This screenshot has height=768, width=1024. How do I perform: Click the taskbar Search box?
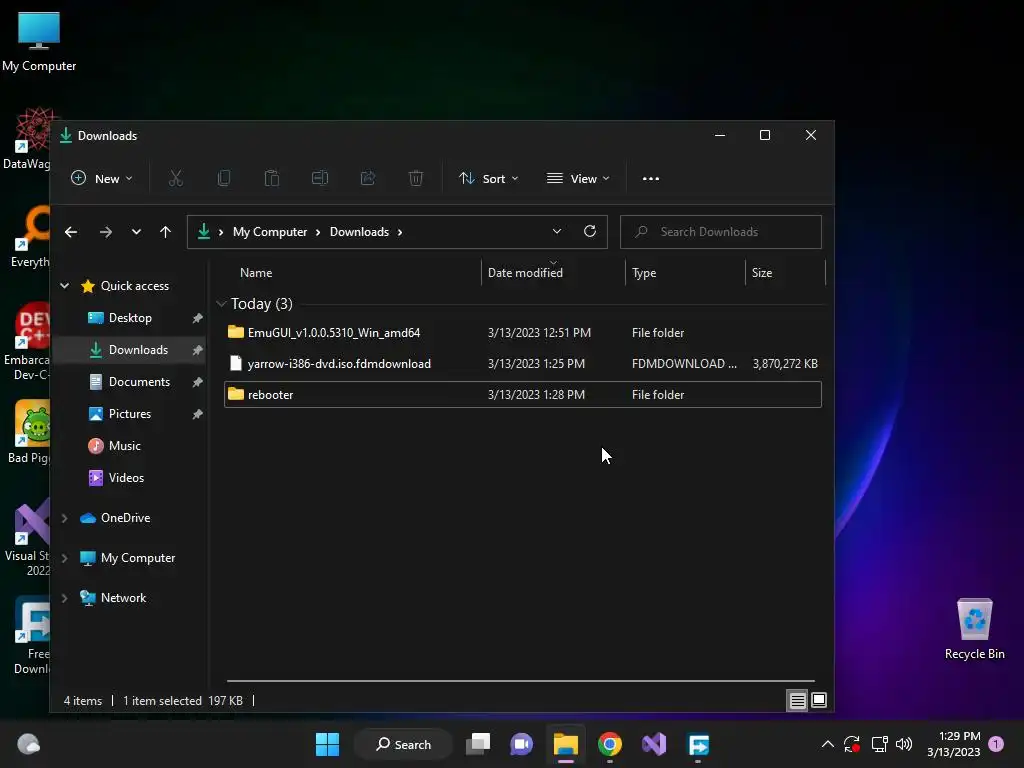[x=403, y=744]
